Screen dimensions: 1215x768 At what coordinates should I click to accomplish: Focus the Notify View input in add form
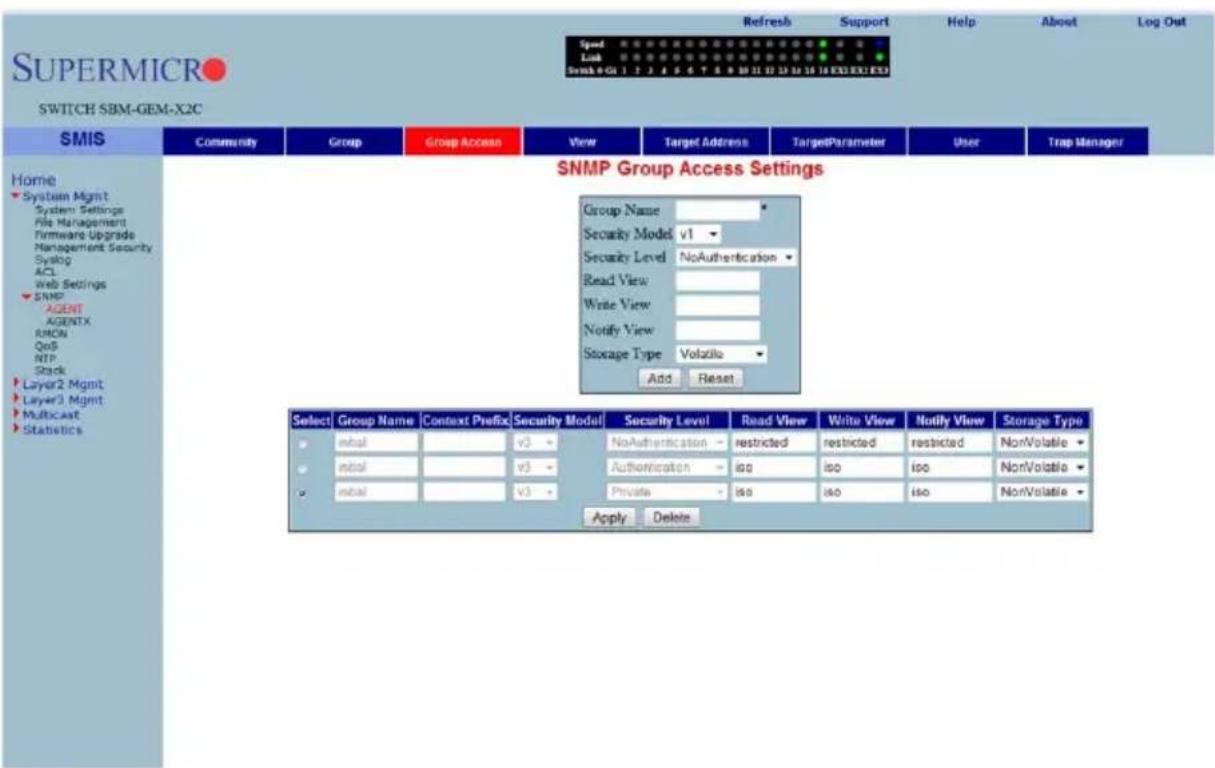click(x=718, y=329)
